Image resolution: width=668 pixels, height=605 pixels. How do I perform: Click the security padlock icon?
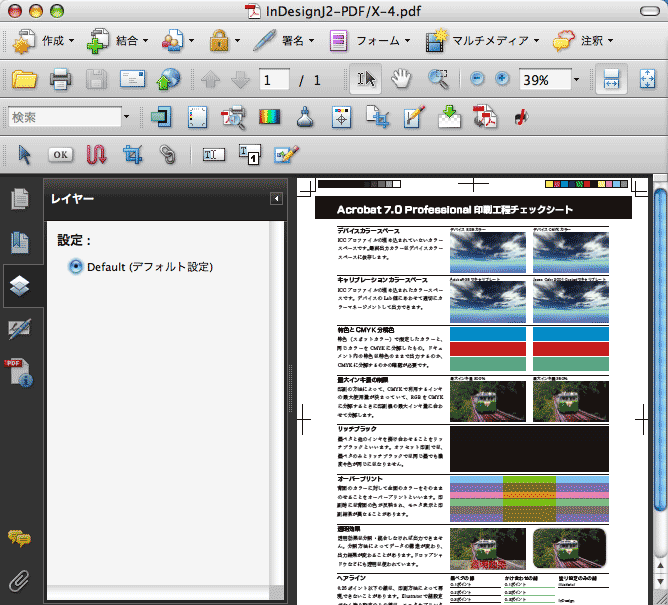(219, 41)
